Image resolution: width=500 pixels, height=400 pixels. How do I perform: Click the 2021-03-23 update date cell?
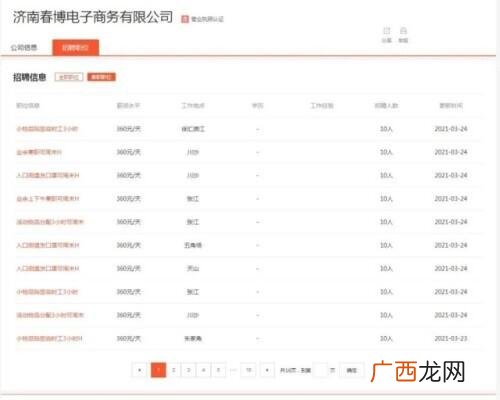[x=451, y=339]
